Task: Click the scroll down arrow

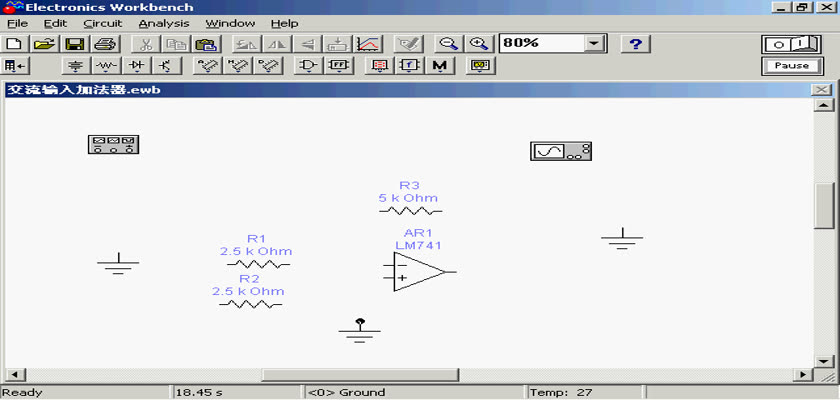Action: (822, 361)
